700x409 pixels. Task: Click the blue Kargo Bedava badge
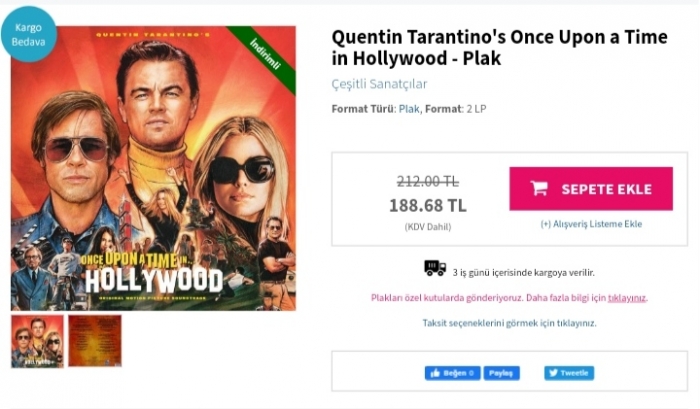pyautogui.click(x=29, y=34)
